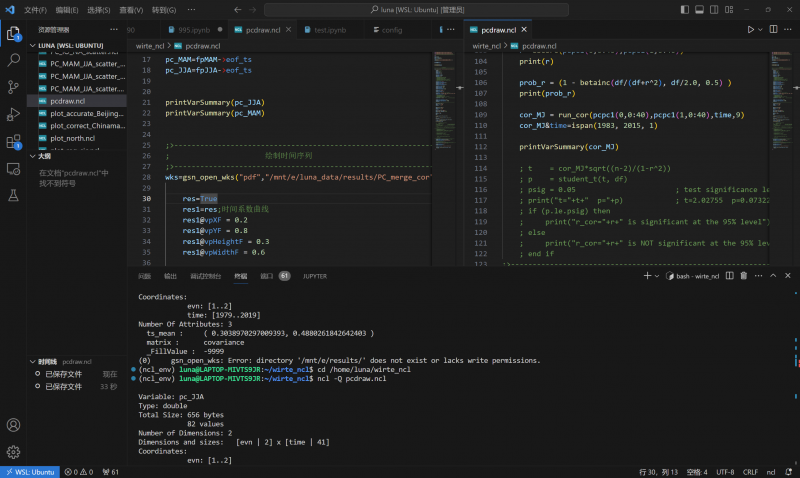
Task: Open the Testing flask view
Action: coord(14,196)
